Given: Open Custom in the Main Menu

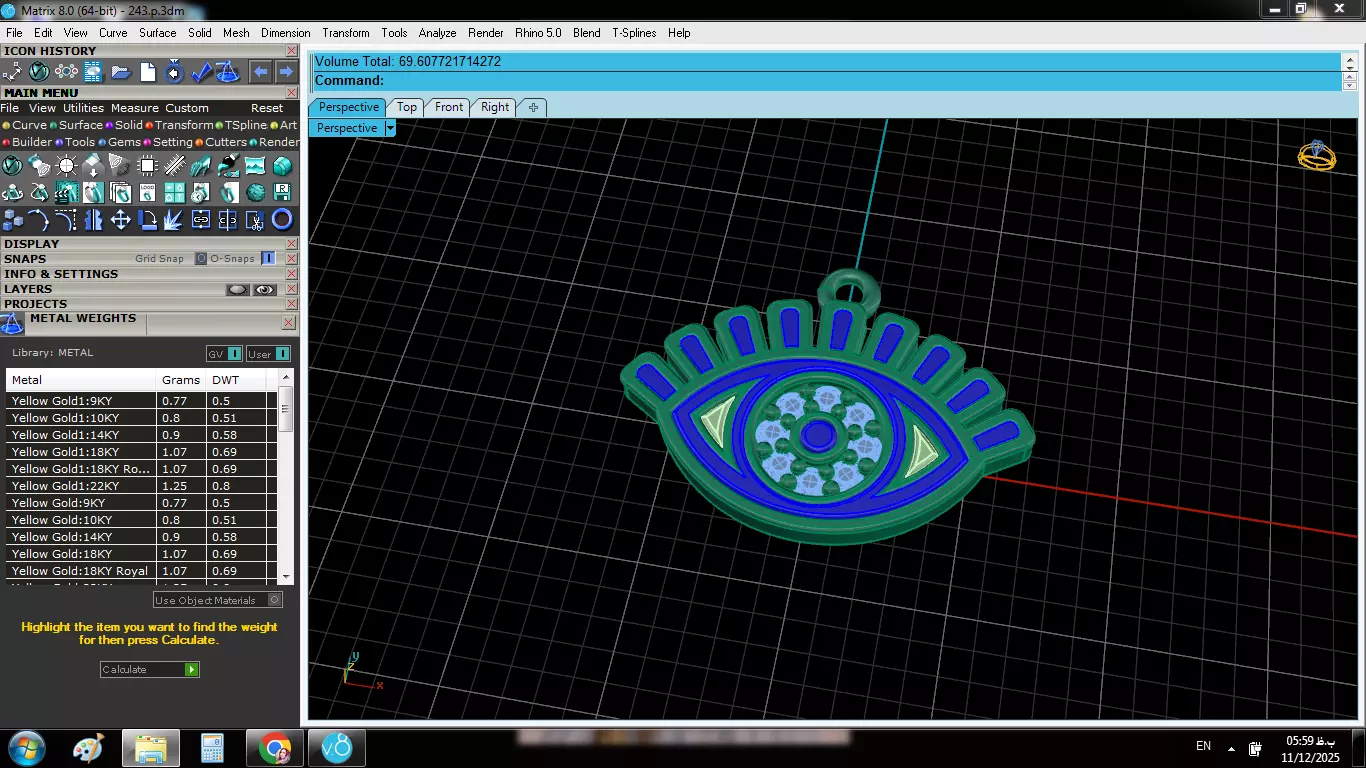Looking at the screenshot, I should tap(187, 108).
